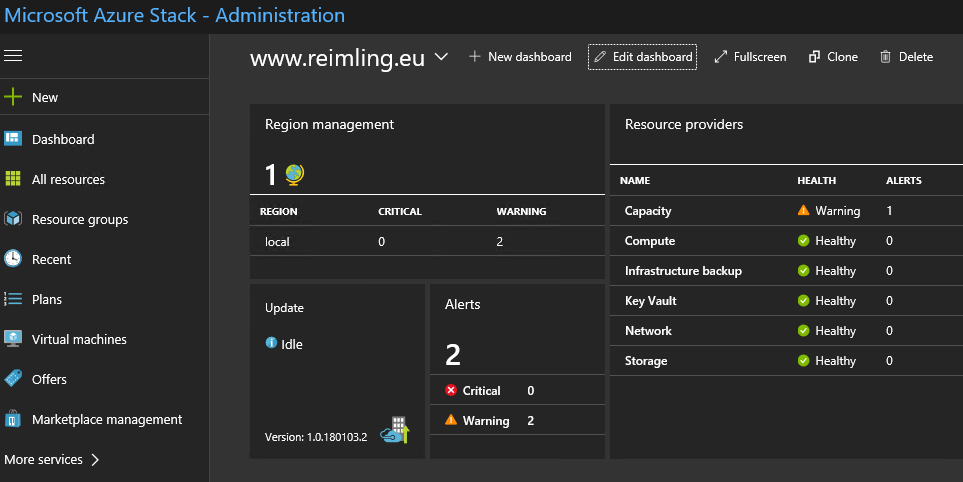Image resolution: width=963 pixels, height=482 pixels.
Task: Click the WARNING column header in Region management
Action: point(521,211)
